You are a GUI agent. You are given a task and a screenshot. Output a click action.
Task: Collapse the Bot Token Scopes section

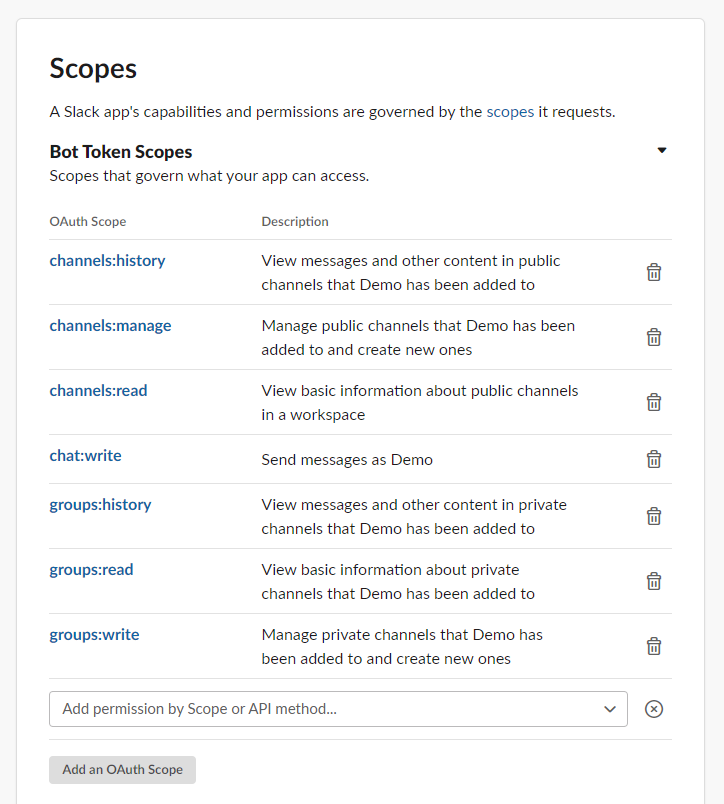(x=661, y=151)
